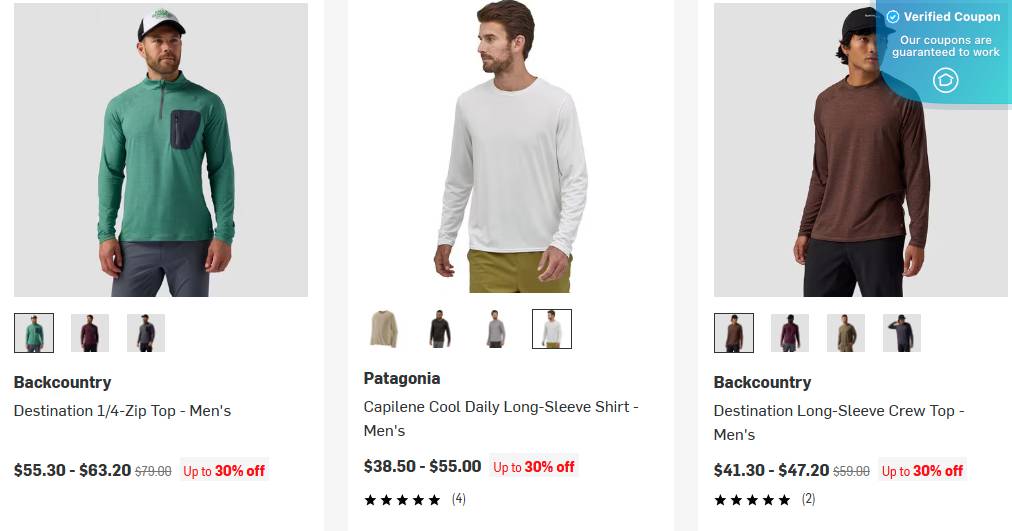Click the Verified Coupon shield icon

(945, 80)
